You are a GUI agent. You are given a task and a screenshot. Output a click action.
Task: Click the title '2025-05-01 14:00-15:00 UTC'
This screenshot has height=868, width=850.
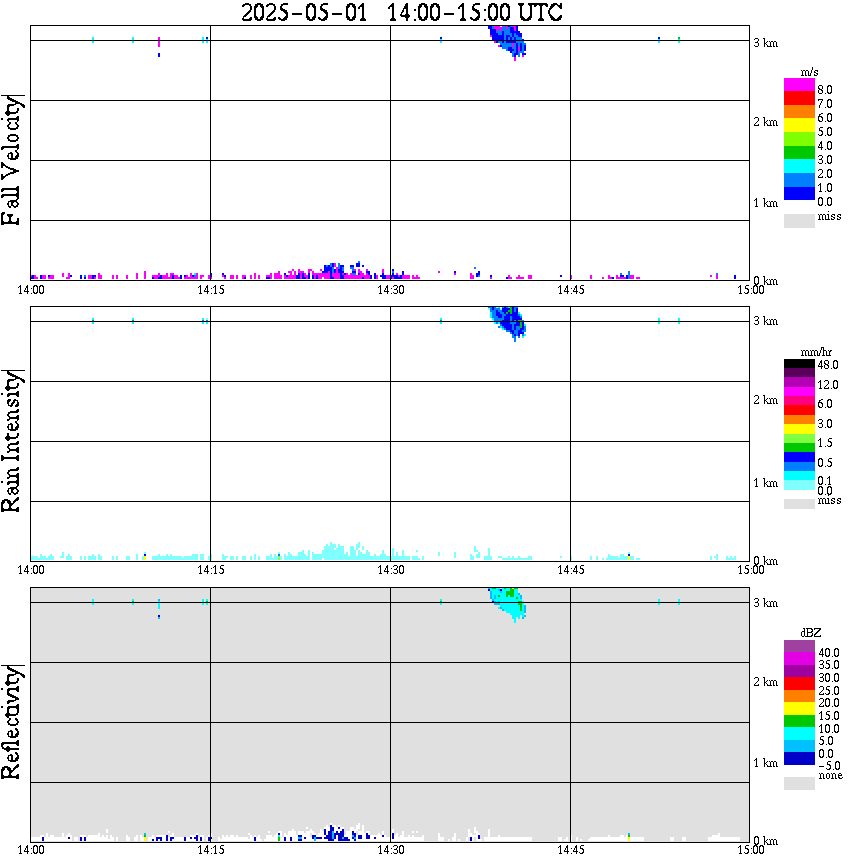coord(401,12)
